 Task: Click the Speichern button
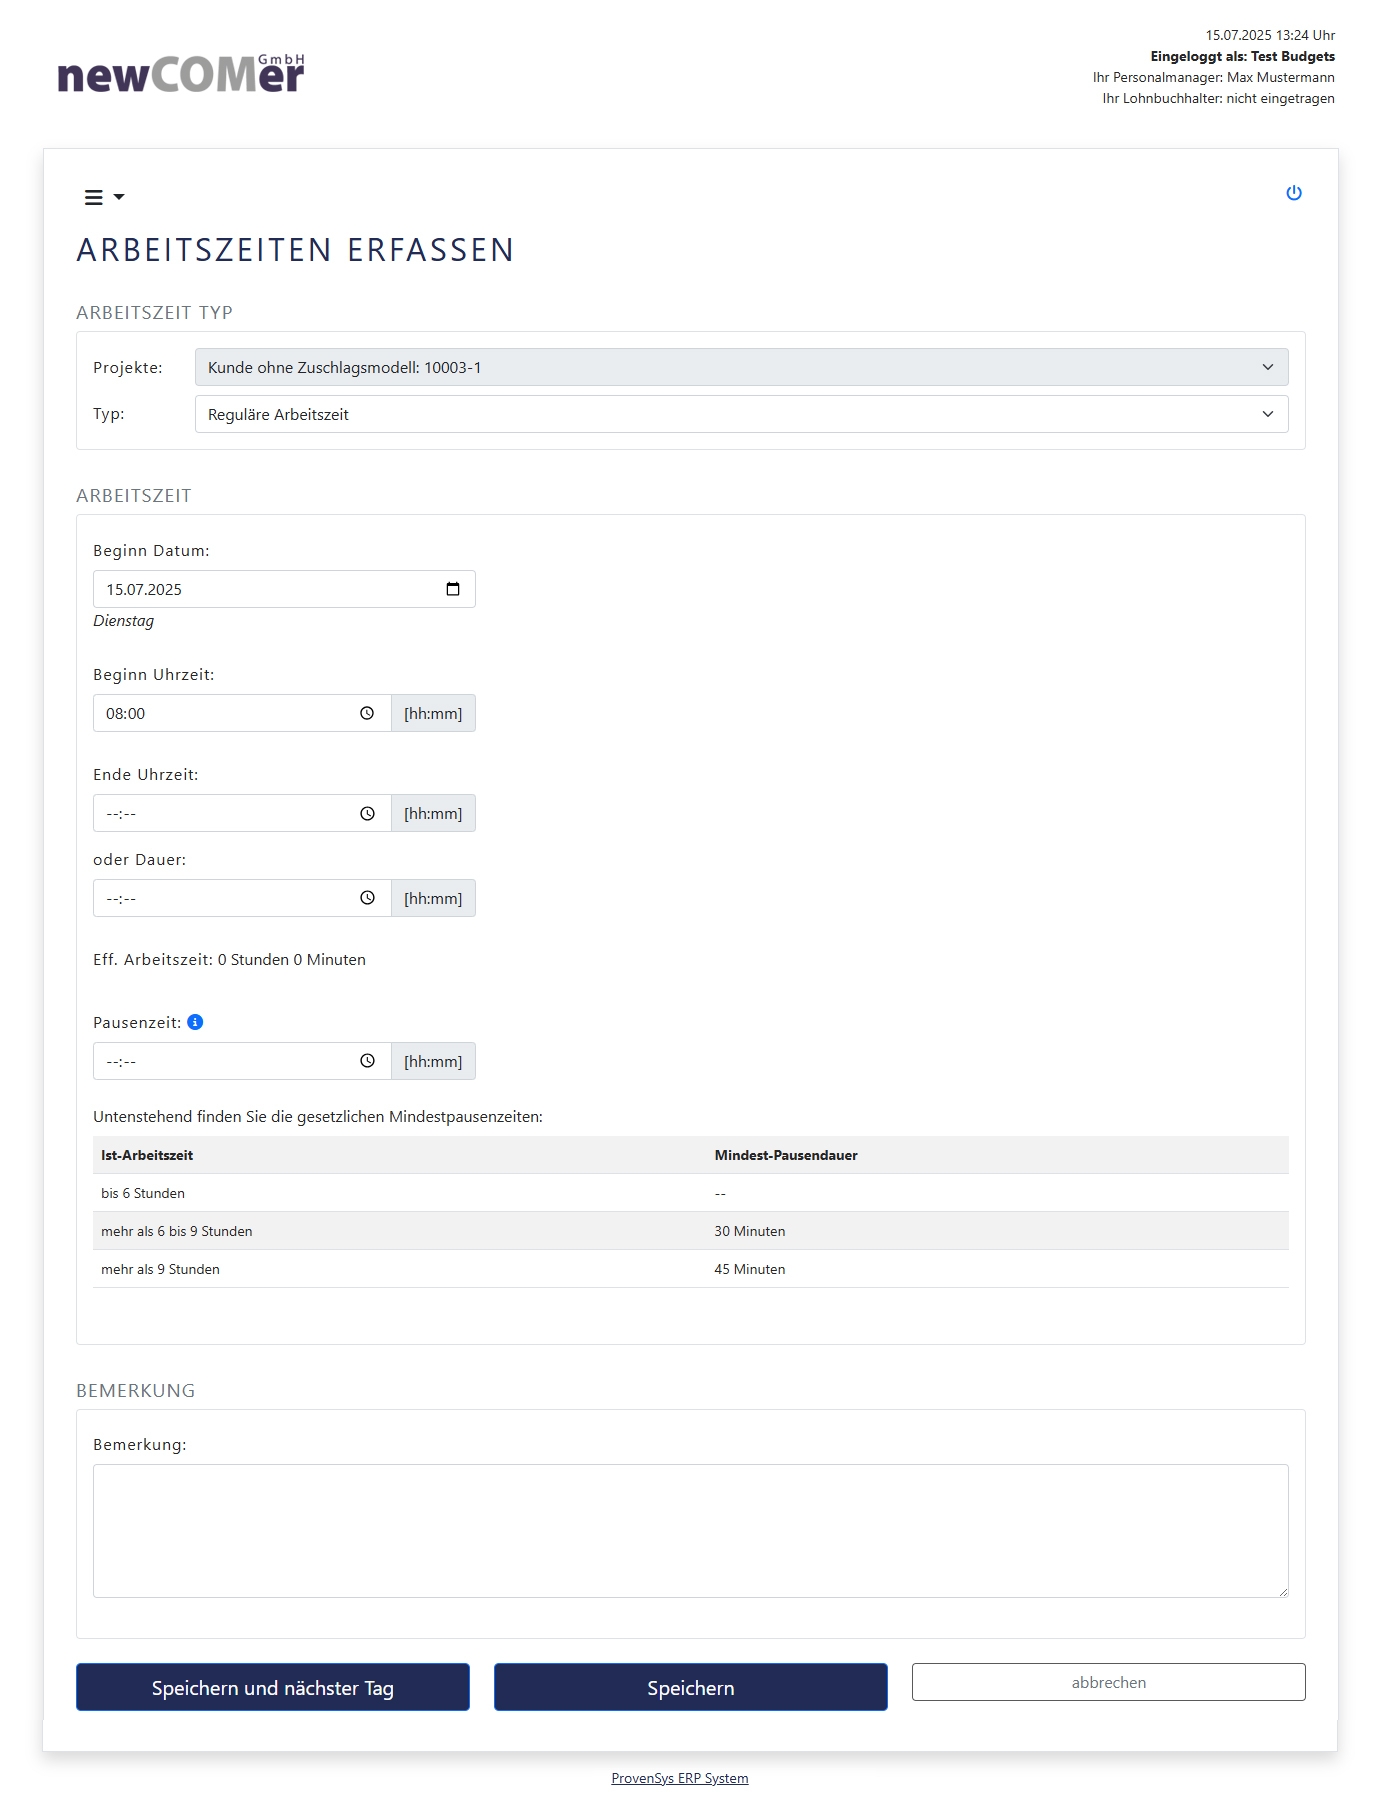coord(690,1687)
